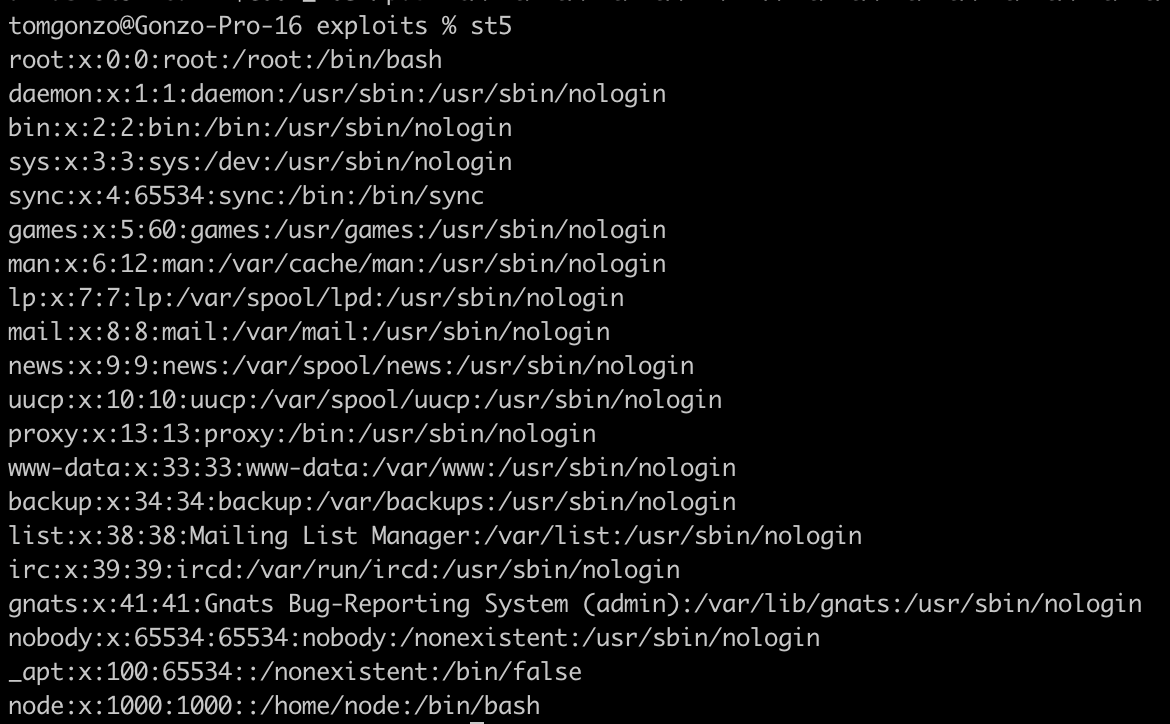1170x724 pixels.
Task: Click the mail /var/mail entry
Action: point(309,331)
